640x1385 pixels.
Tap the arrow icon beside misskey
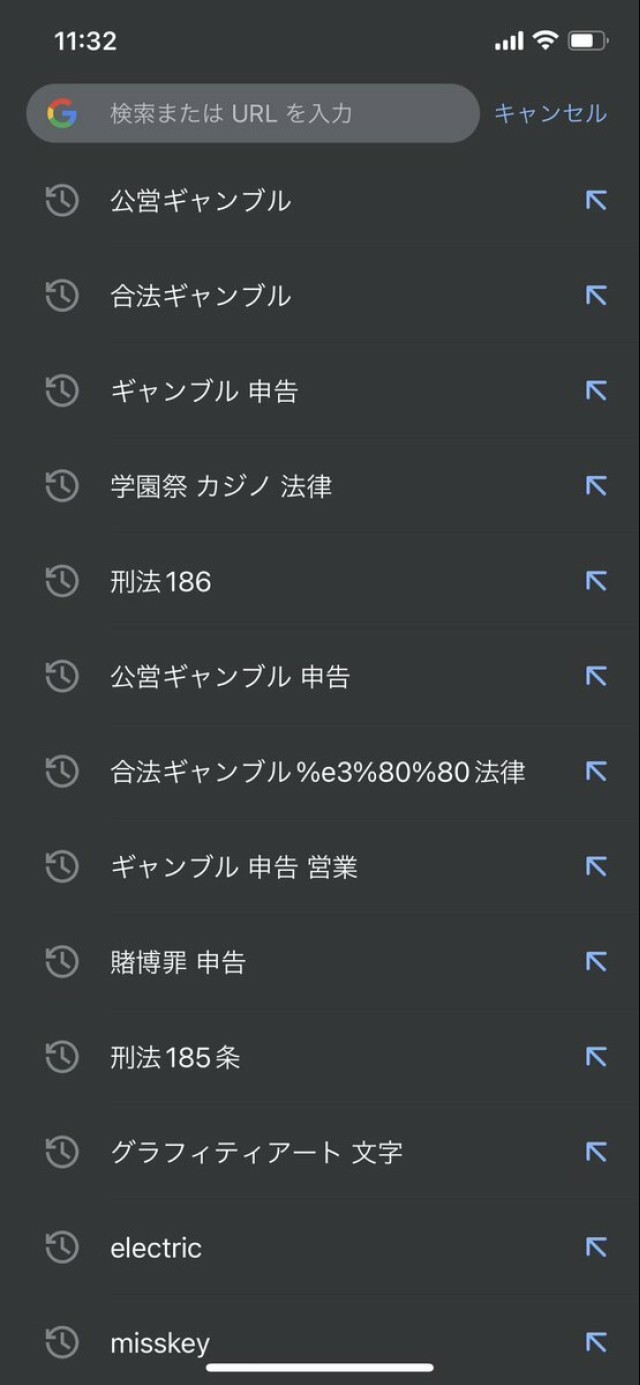[596, 1342]
